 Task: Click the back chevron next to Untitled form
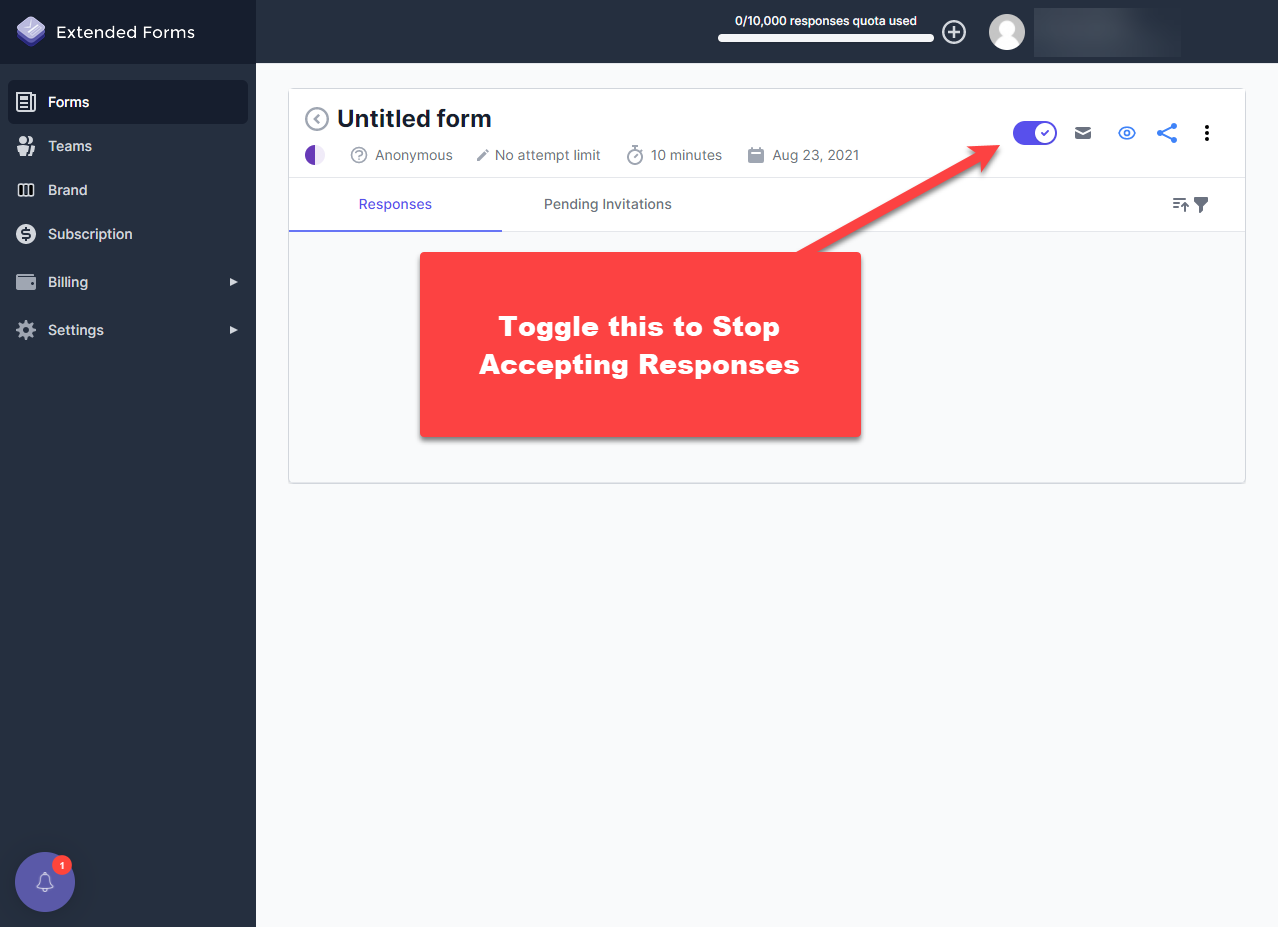pyautogui.click(x=316, y=118)
